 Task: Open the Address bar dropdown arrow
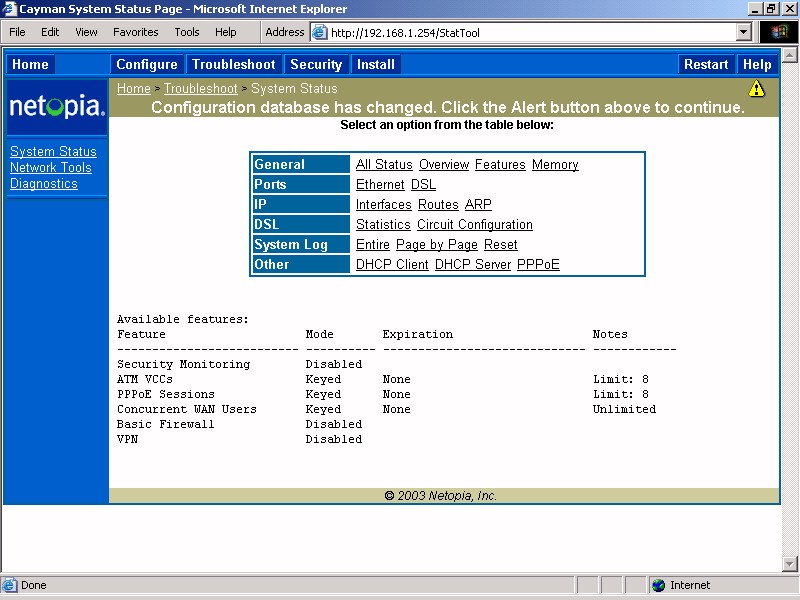click(x=744, y=33)
